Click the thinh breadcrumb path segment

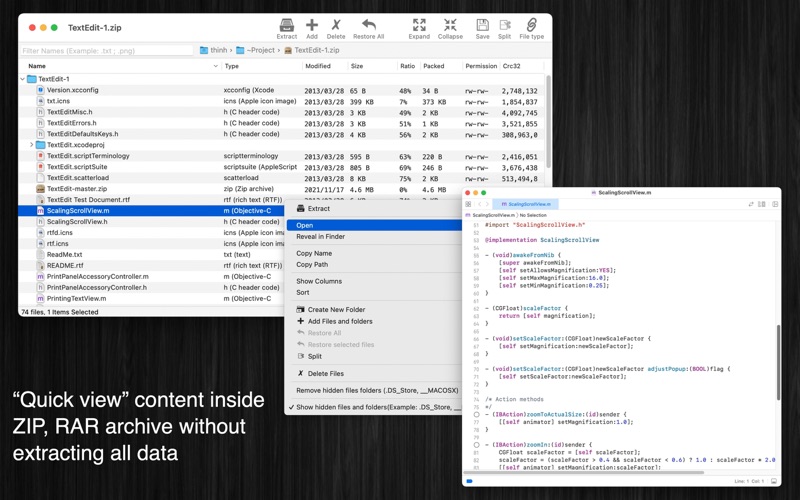coord(214,50)
